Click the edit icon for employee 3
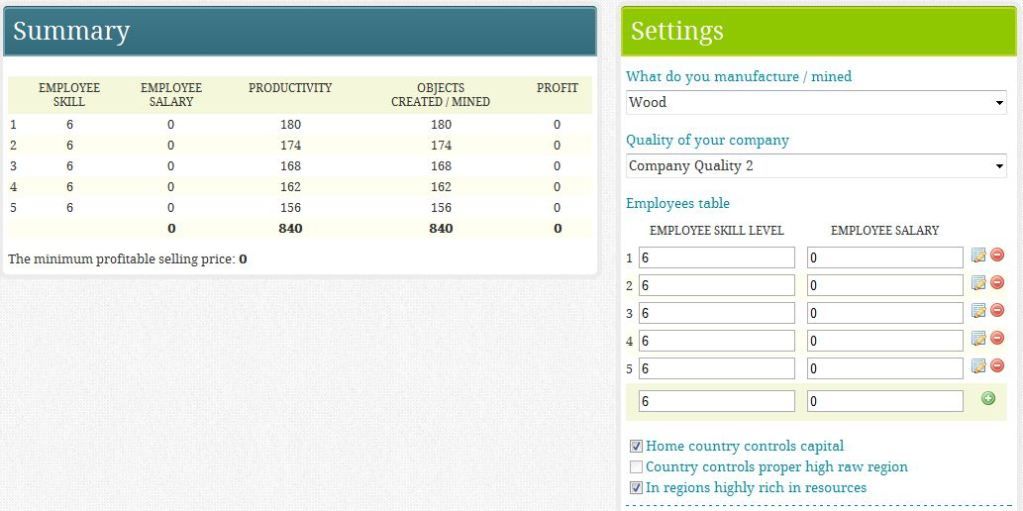 (978, 311)
